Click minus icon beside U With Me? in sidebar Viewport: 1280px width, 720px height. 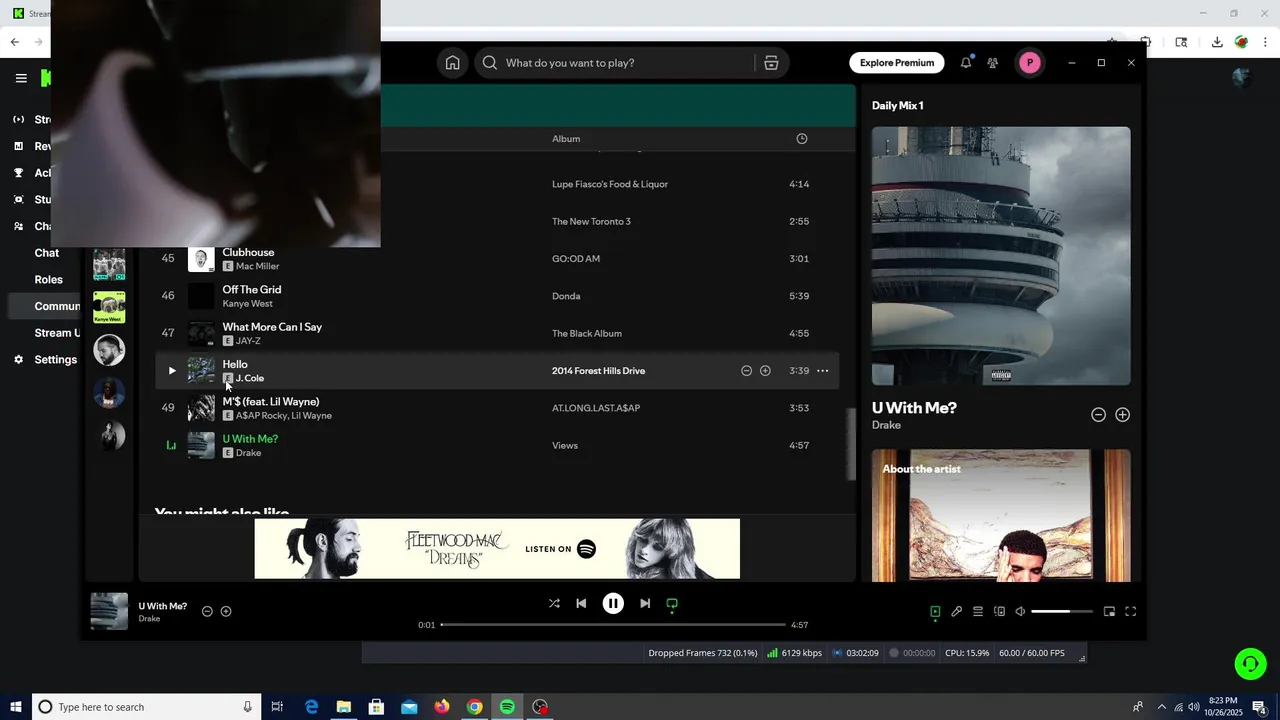pos(1098,415)
